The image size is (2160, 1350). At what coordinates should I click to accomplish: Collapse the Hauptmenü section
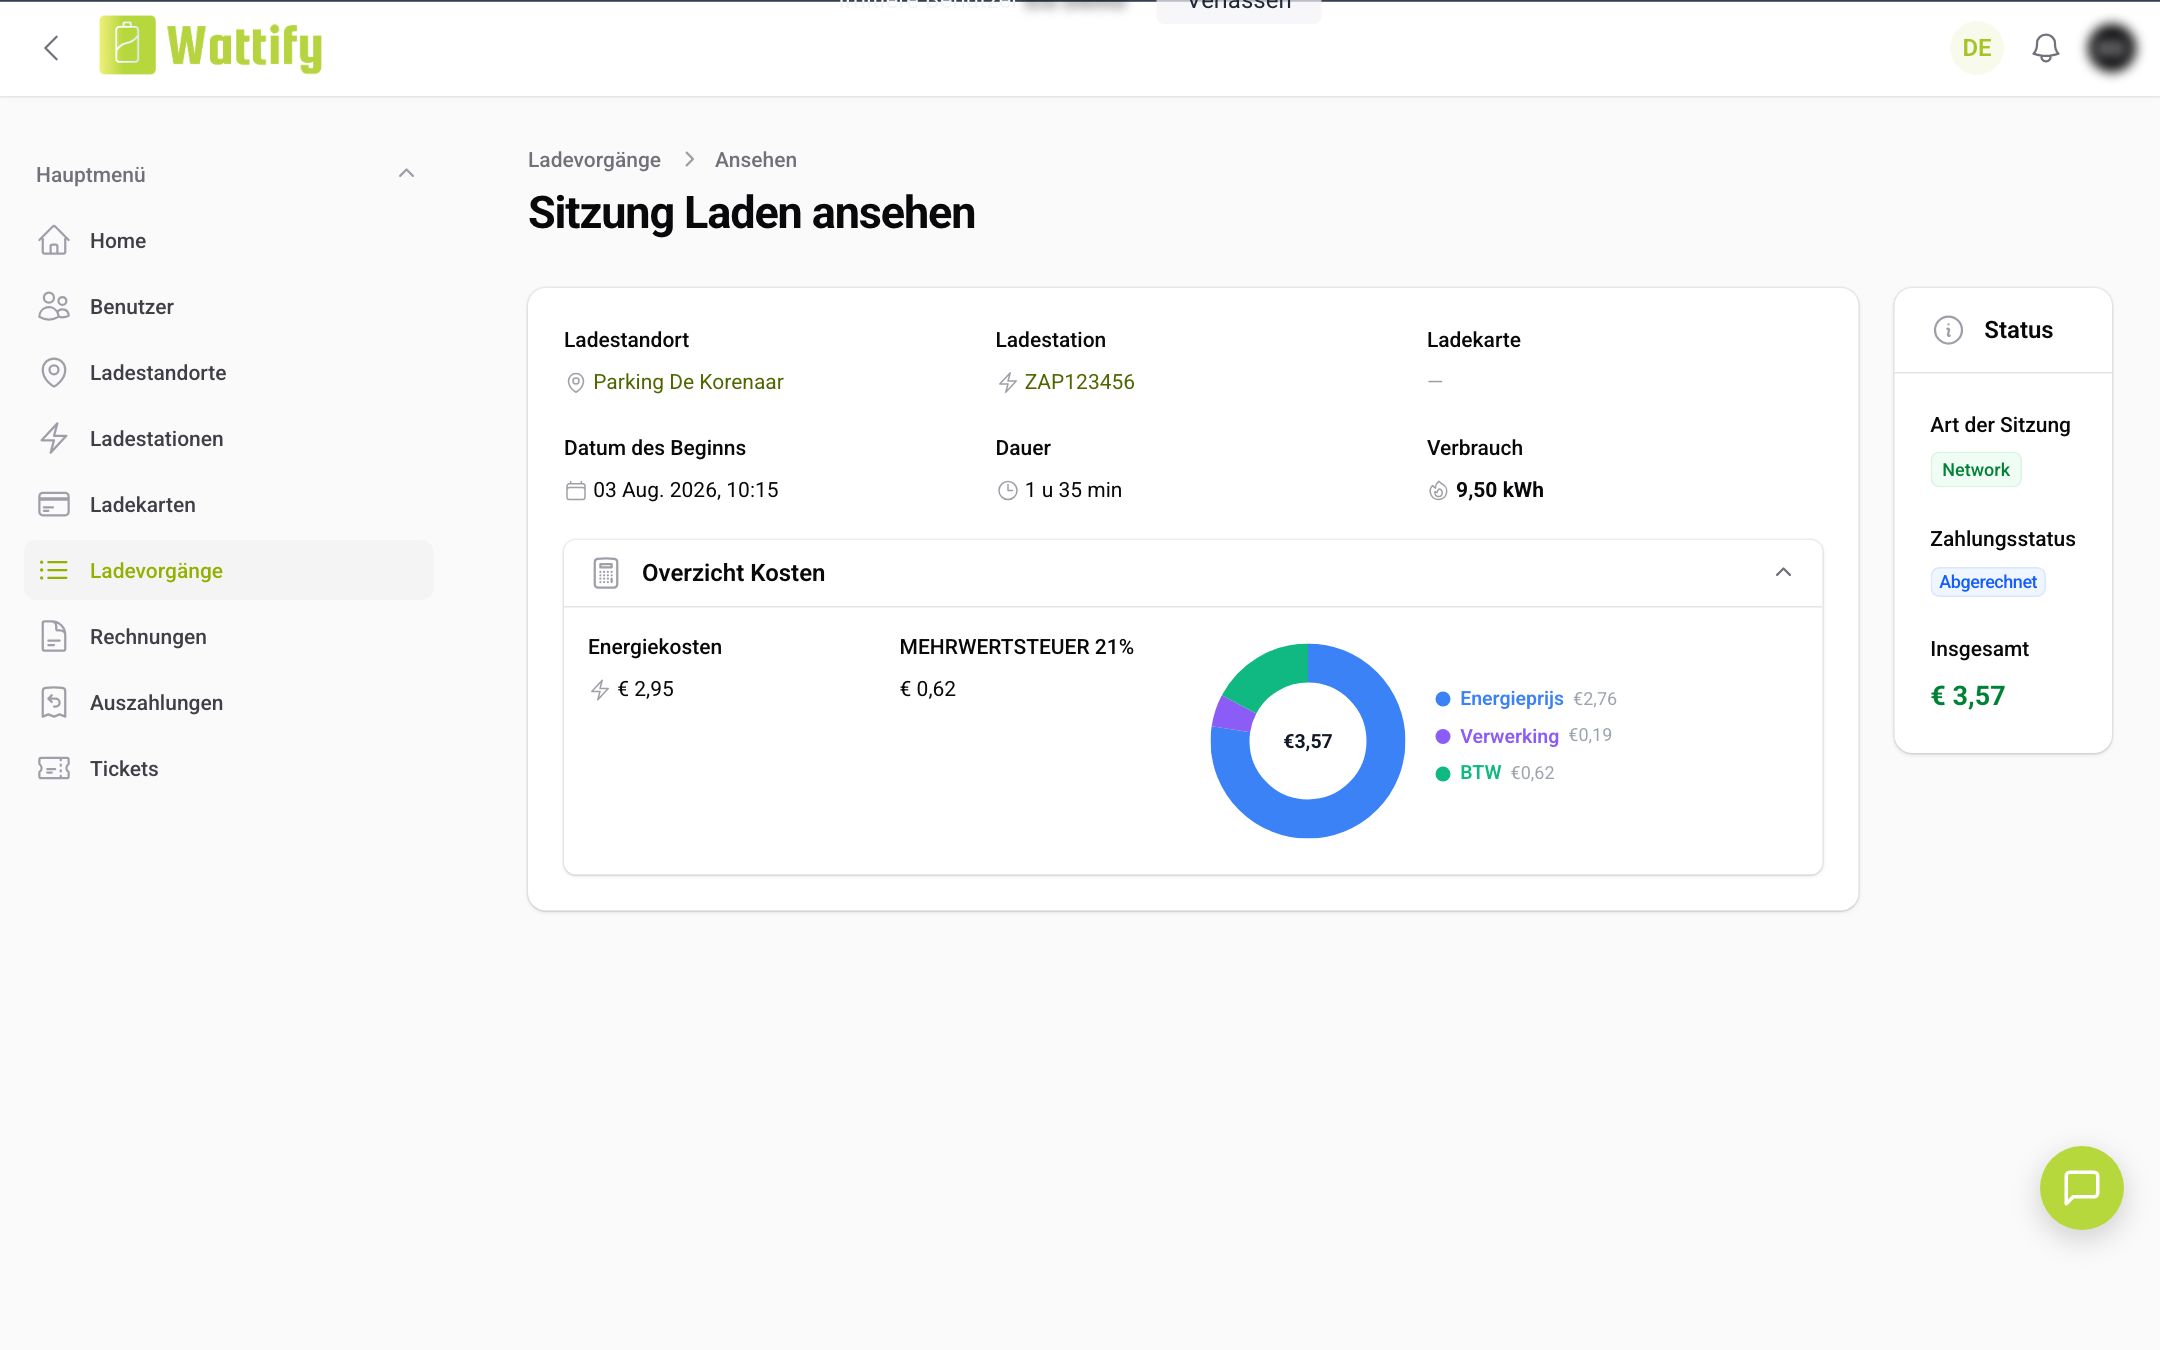pos(406,174)
